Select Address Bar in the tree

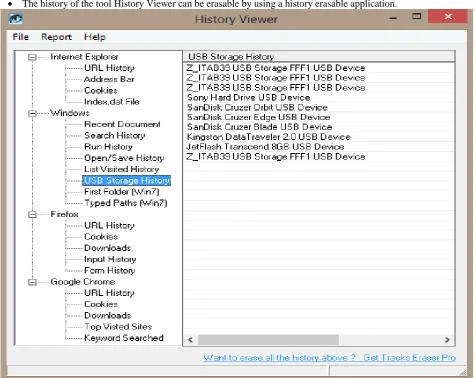click(109, 79)
